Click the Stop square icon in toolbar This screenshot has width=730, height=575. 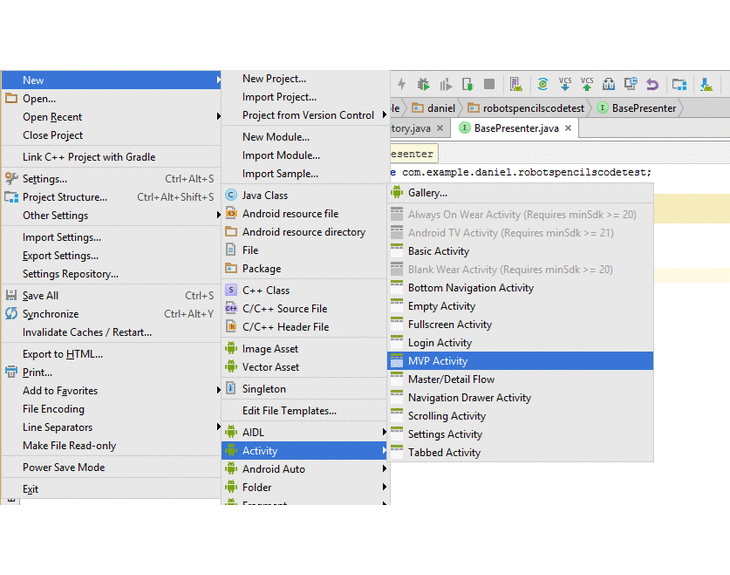489,85
